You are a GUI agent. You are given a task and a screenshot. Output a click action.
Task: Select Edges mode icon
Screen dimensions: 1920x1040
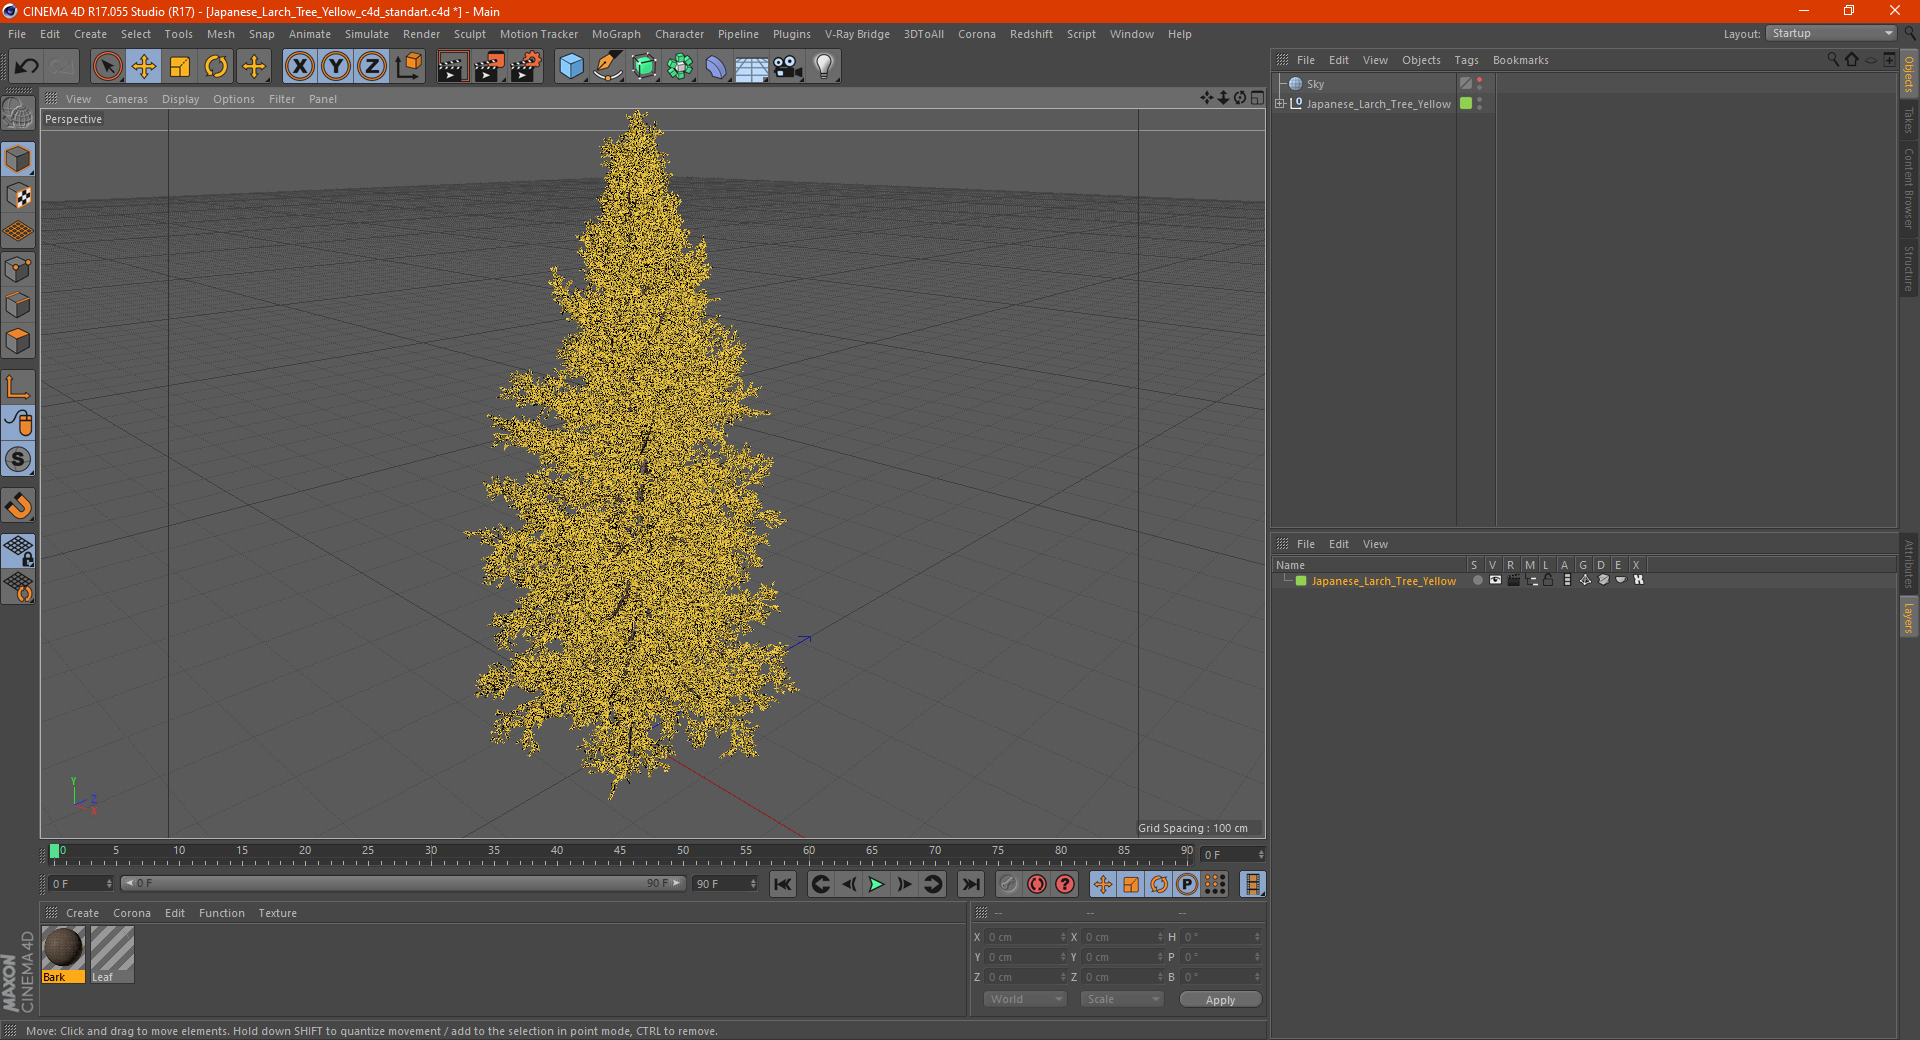18,305
